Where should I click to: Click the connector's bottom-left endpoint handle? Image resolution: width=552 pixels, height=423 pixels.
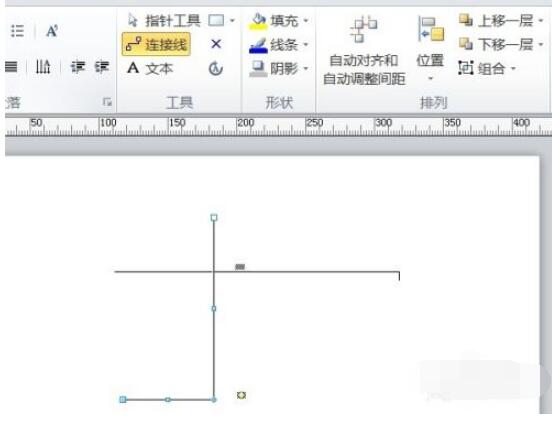click(x=123, y=399)
